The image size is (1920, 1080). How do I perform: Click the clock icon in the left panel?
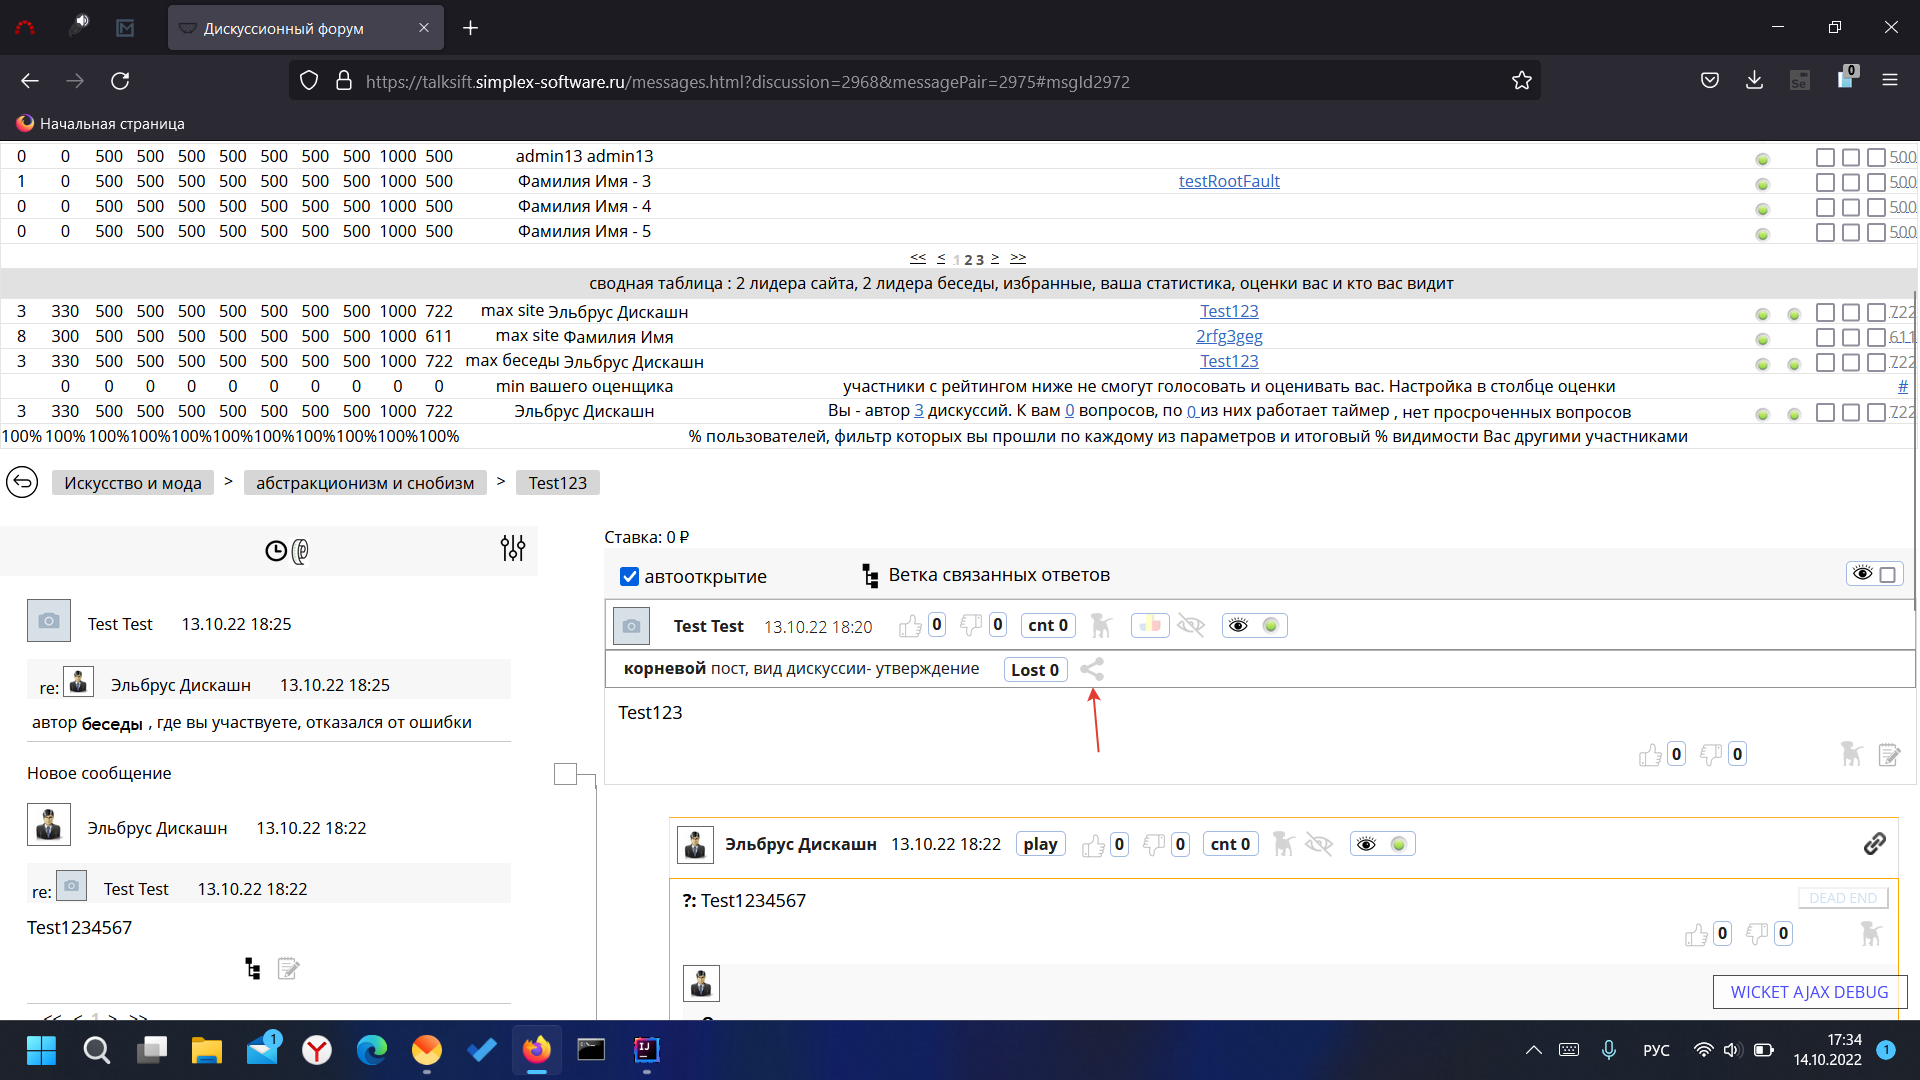coord(276,551)
